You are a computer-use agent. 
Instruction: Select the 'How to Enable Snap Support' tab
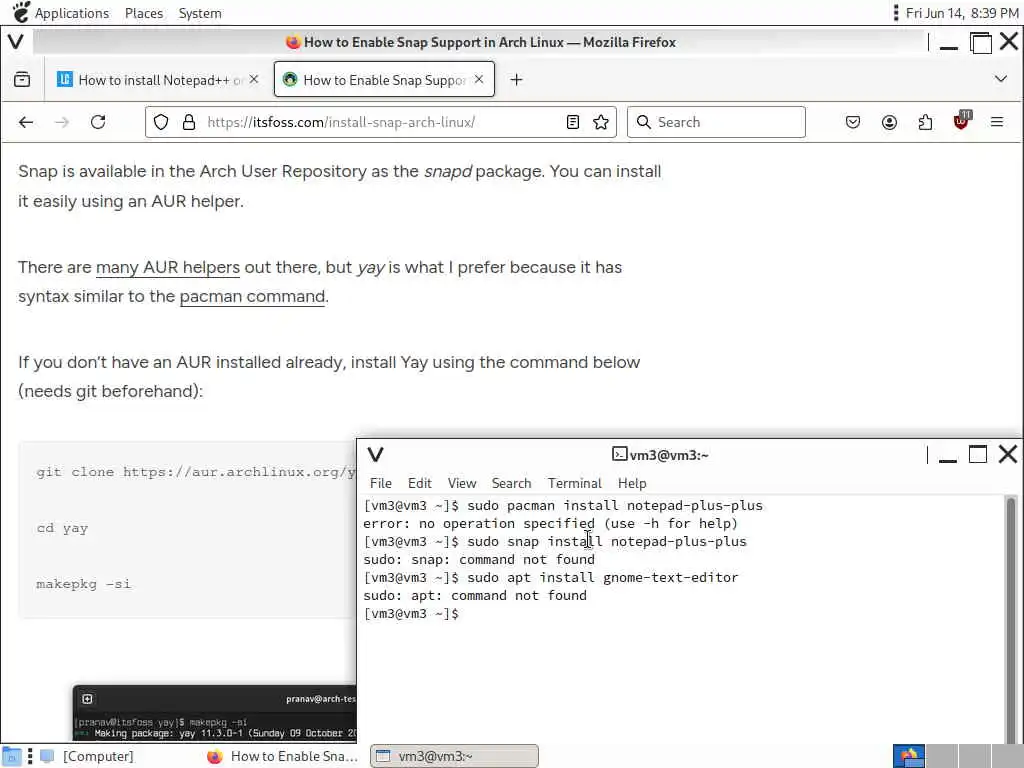[x=384, y=80]
